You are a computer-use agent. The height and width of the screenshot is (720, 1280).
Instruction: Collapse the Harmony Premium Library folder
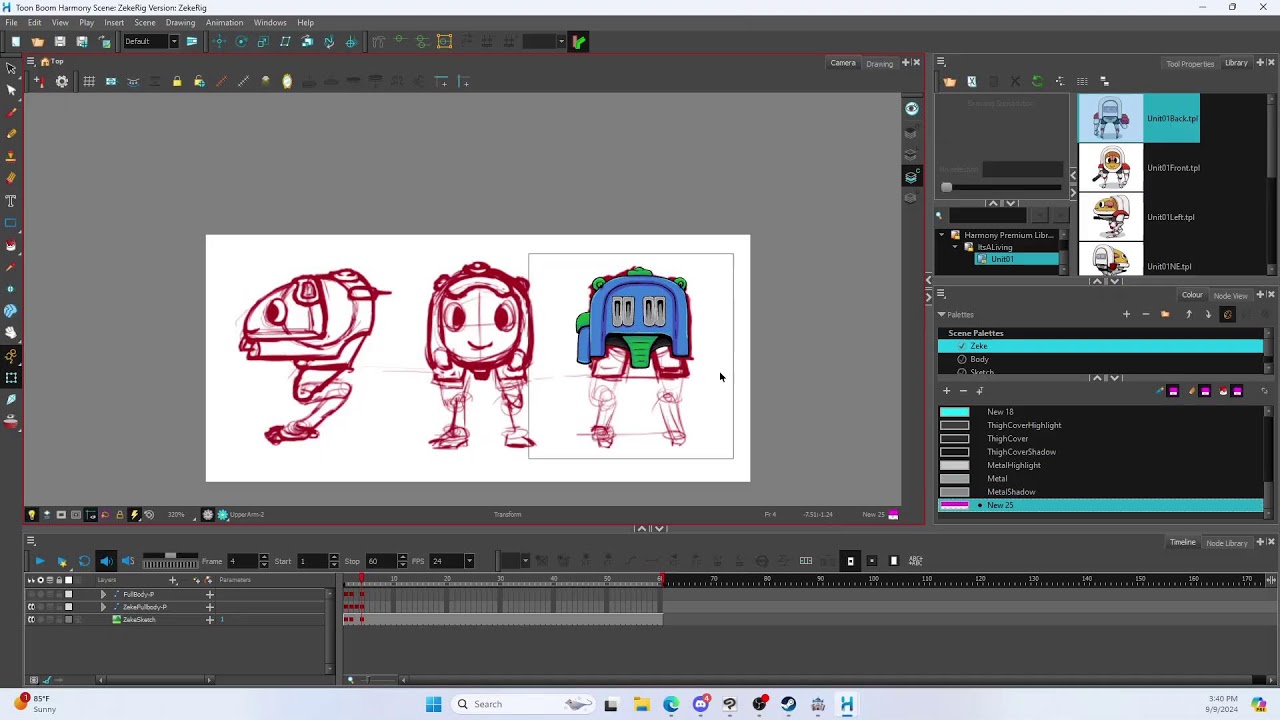pyautogui.click(x=941, y=235)
